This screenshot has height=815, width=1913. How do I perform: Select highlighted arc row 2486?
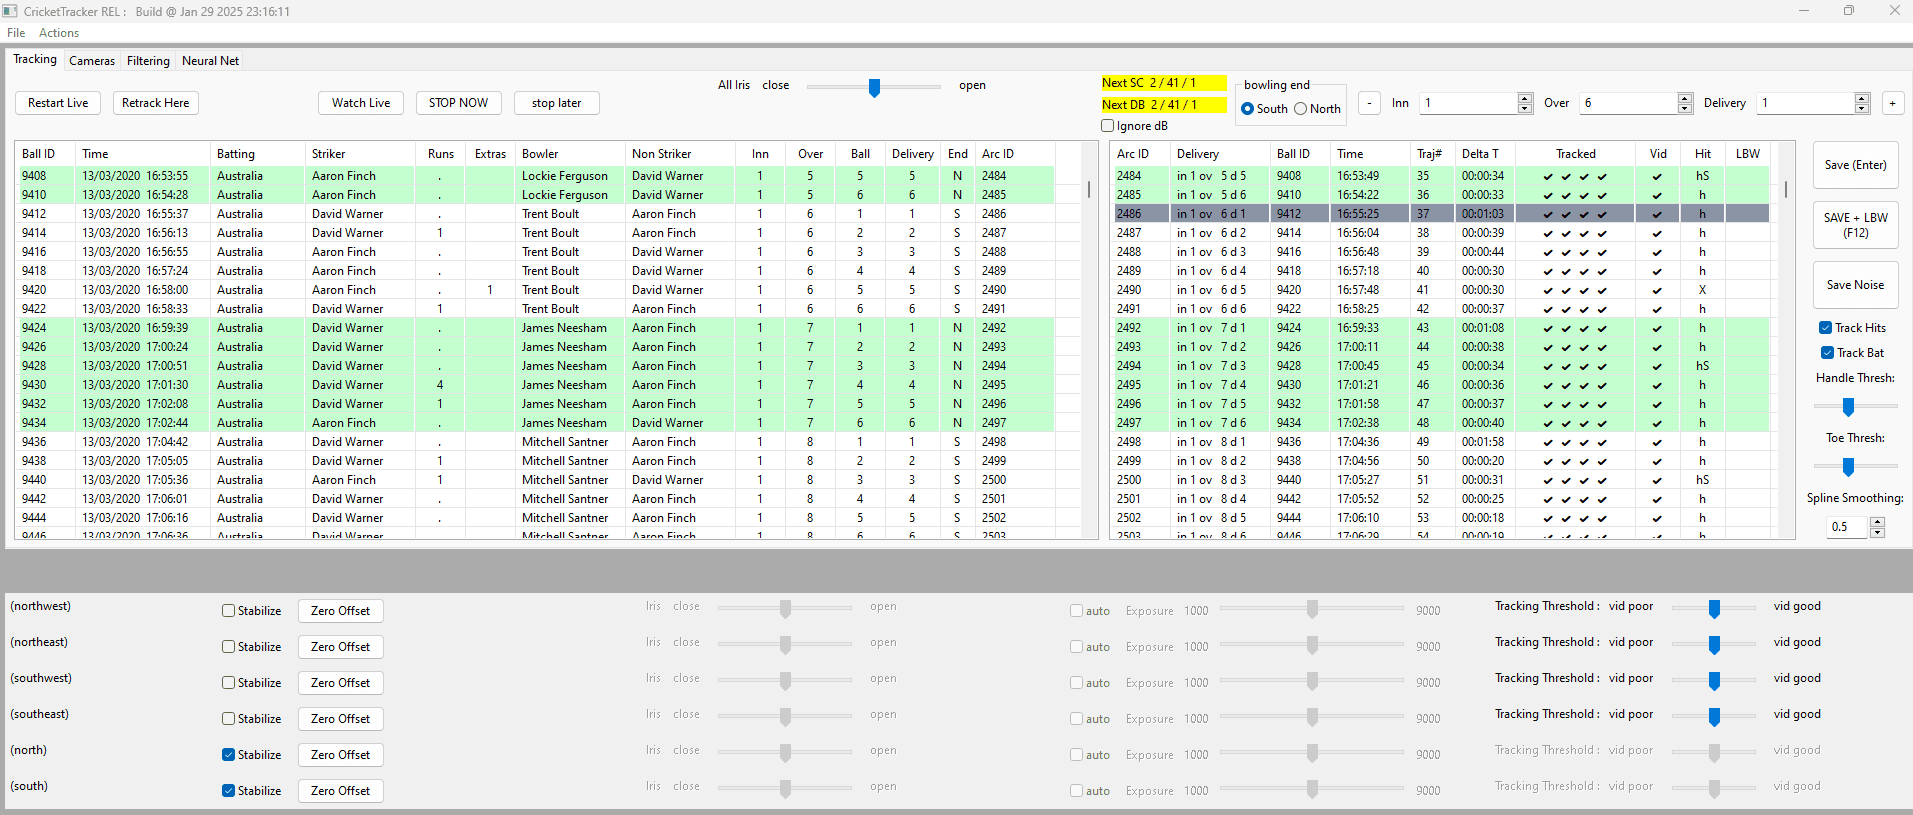1441,214
